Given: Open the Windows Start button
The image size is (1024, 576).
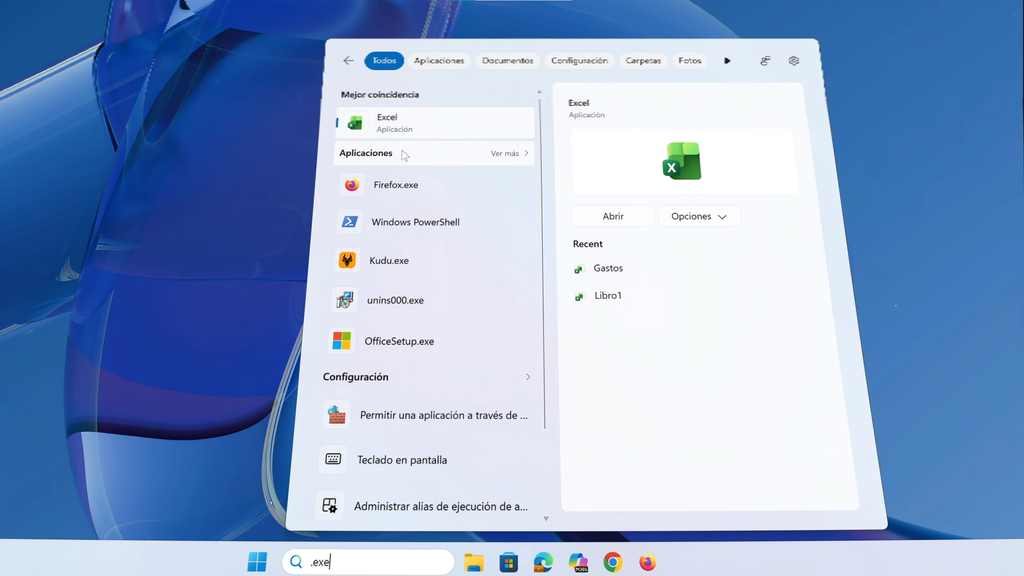Looking at the screenshot, I should pos(257,562).
